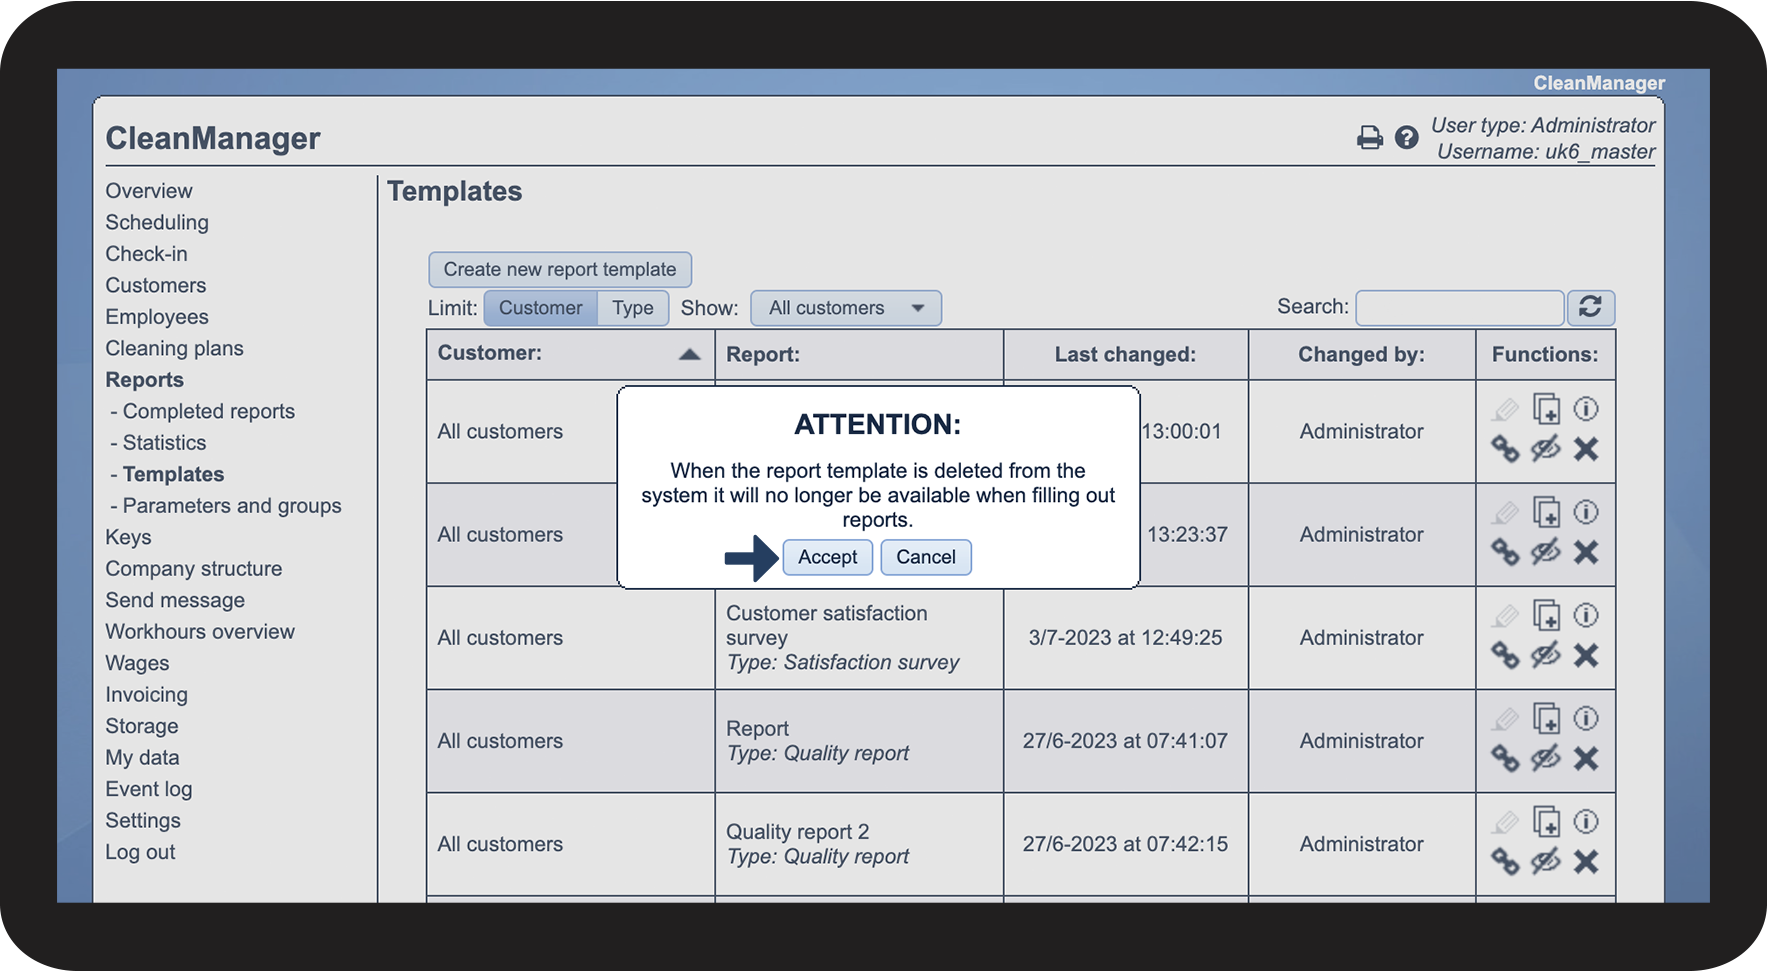Duplicate the Customer satisfaction survey template
Screen dimensions: 1767x971
click(1546, 615)
